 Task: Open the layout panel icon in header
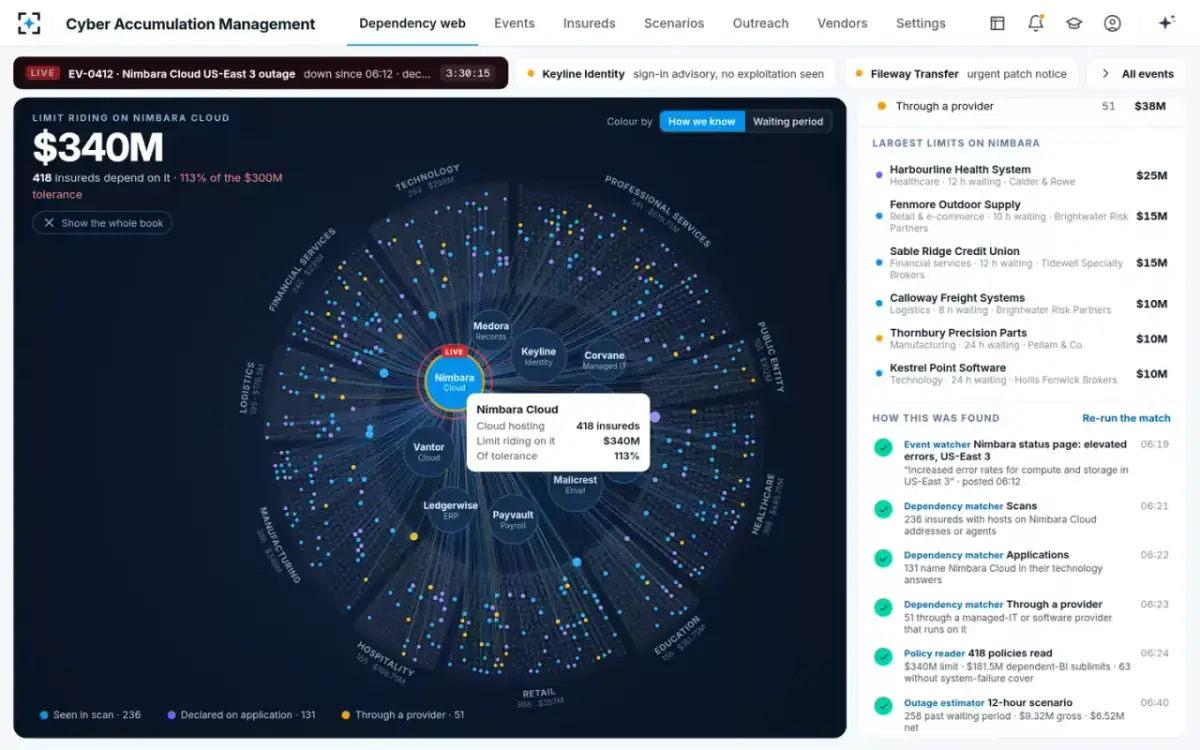[x=997, y=23]
